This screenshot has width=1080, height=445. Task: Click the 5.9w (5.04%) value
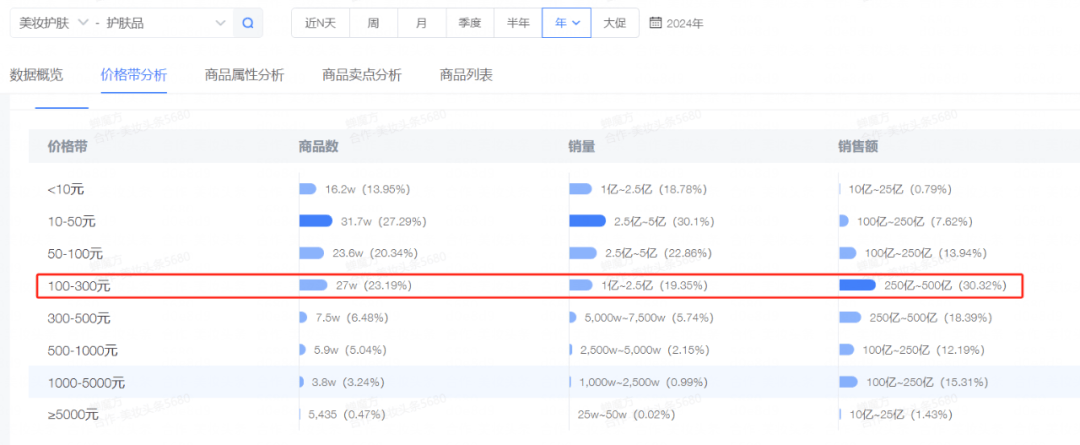point(351,350)
